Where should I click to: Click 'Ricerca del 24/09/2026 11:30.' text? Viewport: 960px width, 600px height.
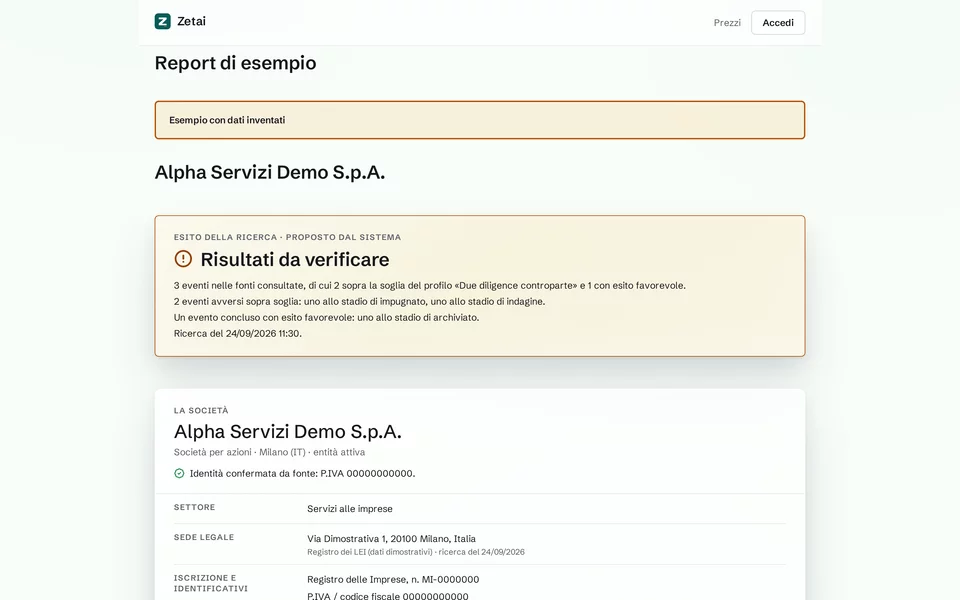pos(238,334)
